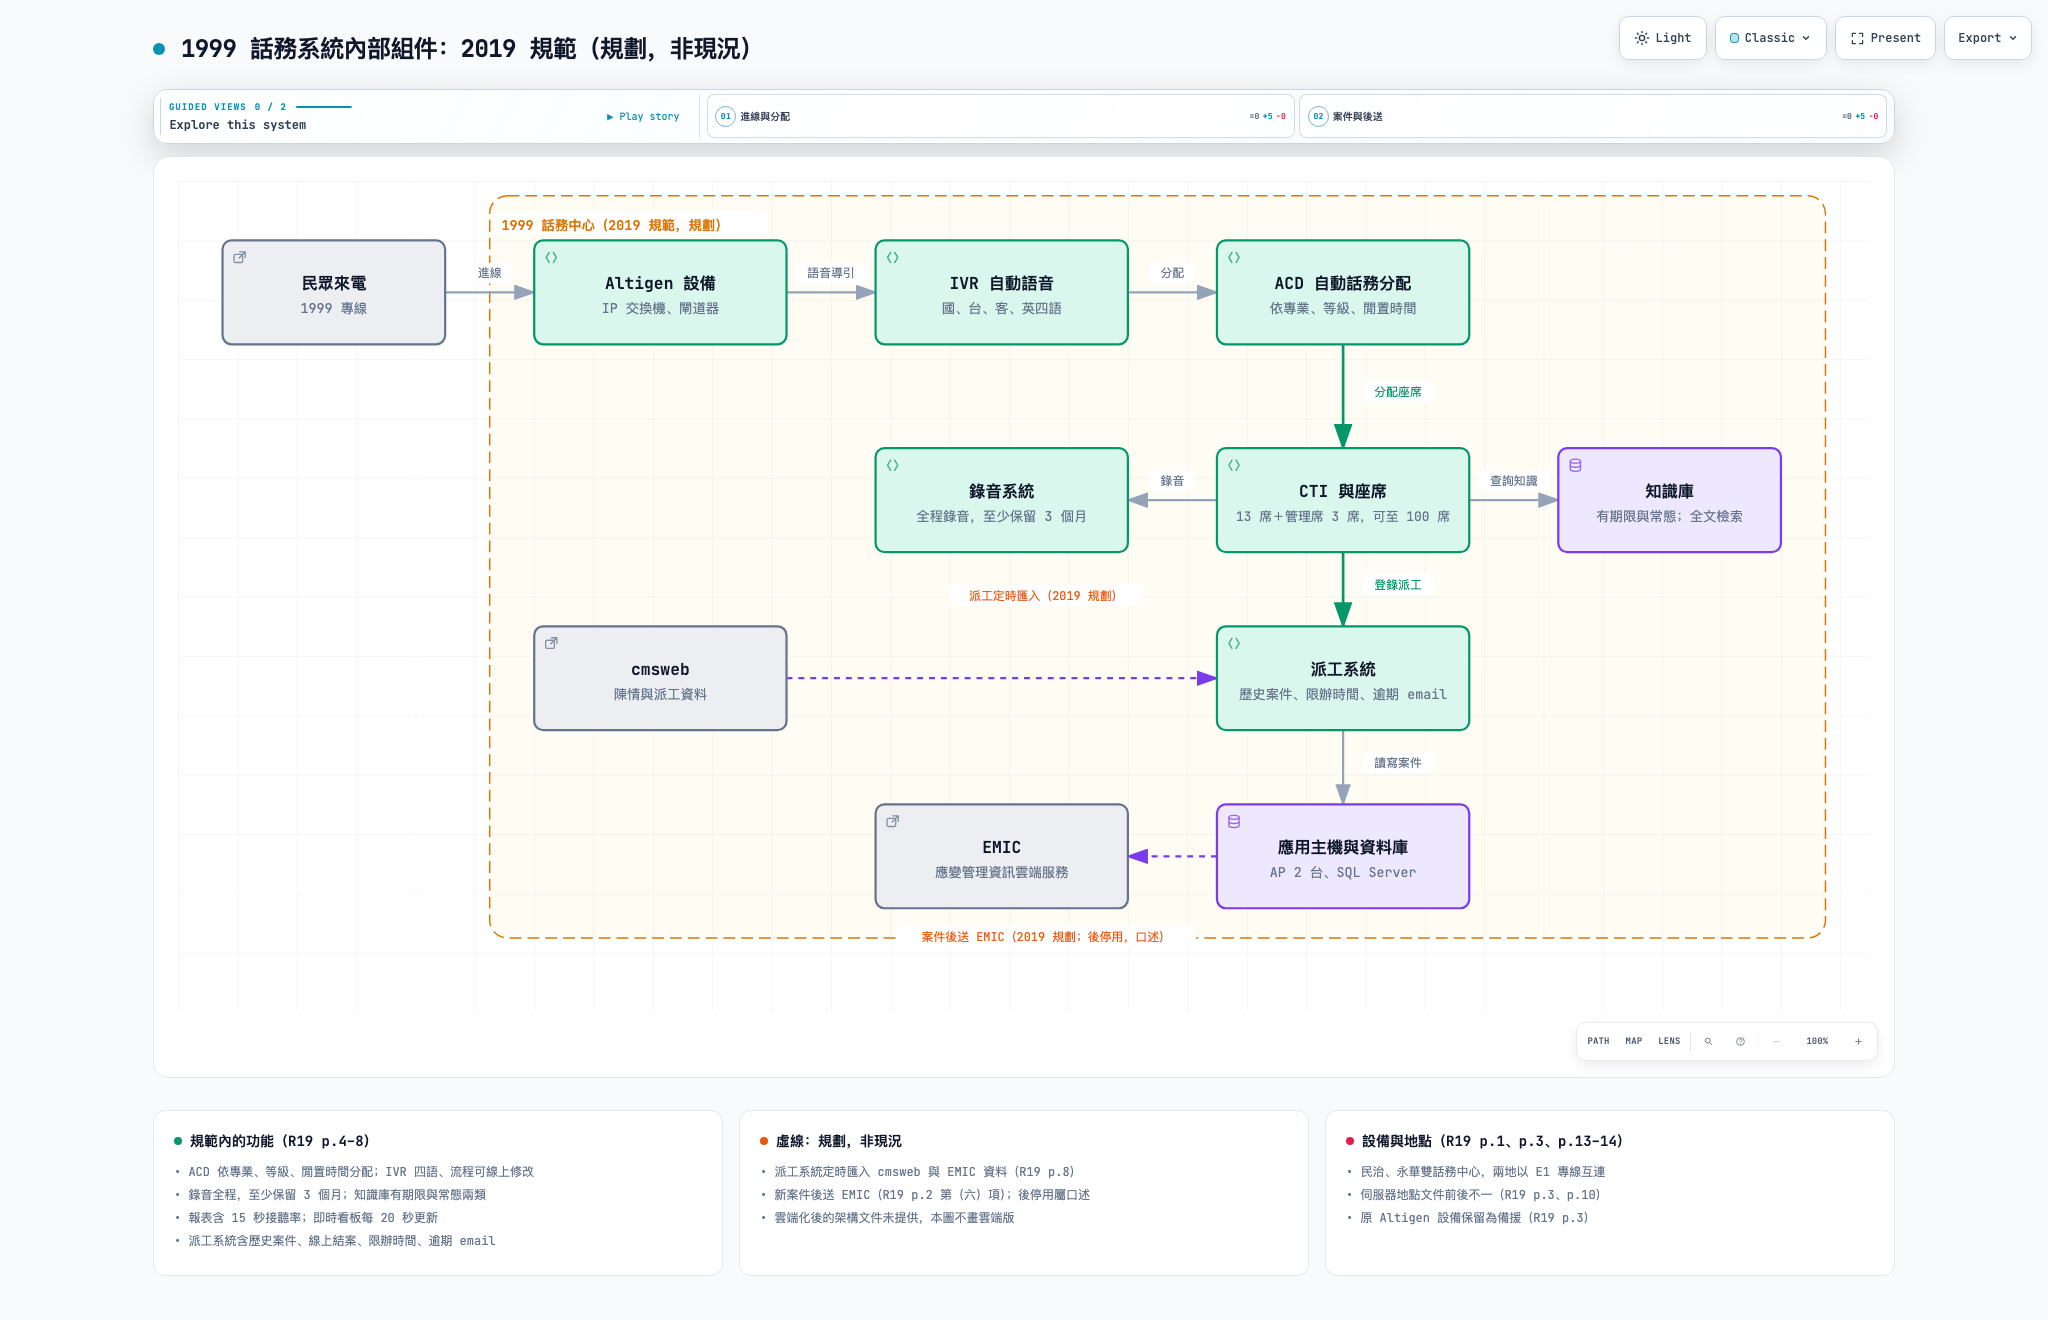Viewport: 2048px width, 1320px height.
Task: Click database icon on 知識庫 node
Action: (x=1575, y=465)
